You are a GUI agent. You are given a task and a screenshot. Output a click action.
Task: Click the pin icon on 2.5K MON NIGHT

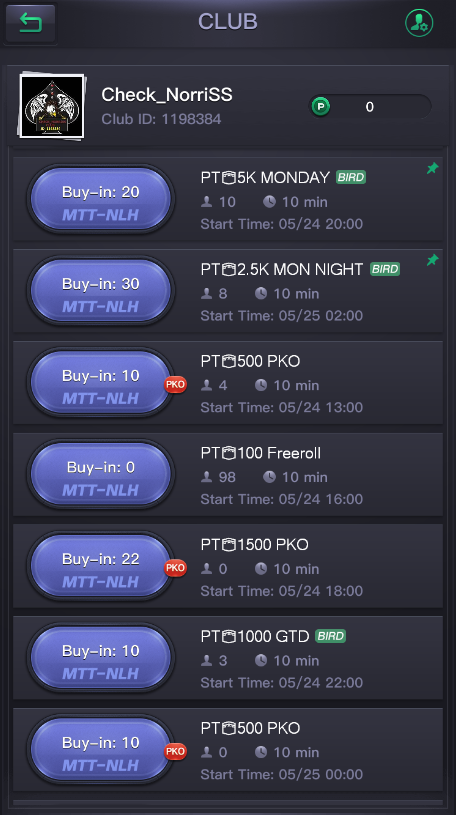pyautogui.click(x=432, y=260)
